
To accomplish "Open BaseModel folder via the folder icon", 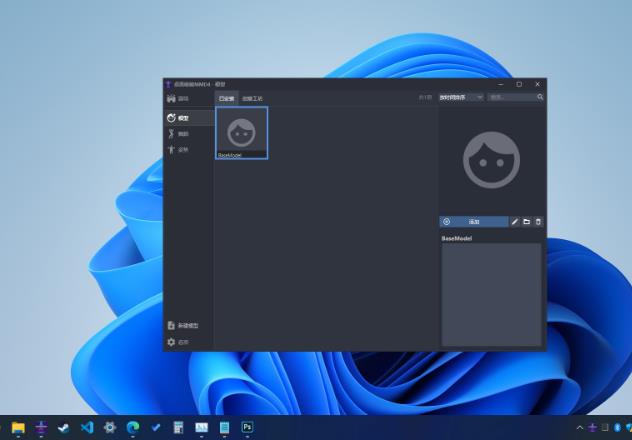I will [x=526, y=222].
